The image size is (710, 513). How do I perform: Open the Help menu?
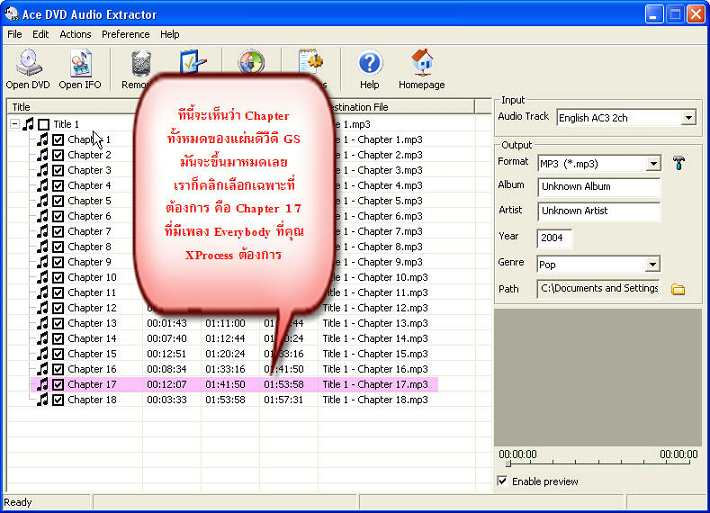pos(169,34)
